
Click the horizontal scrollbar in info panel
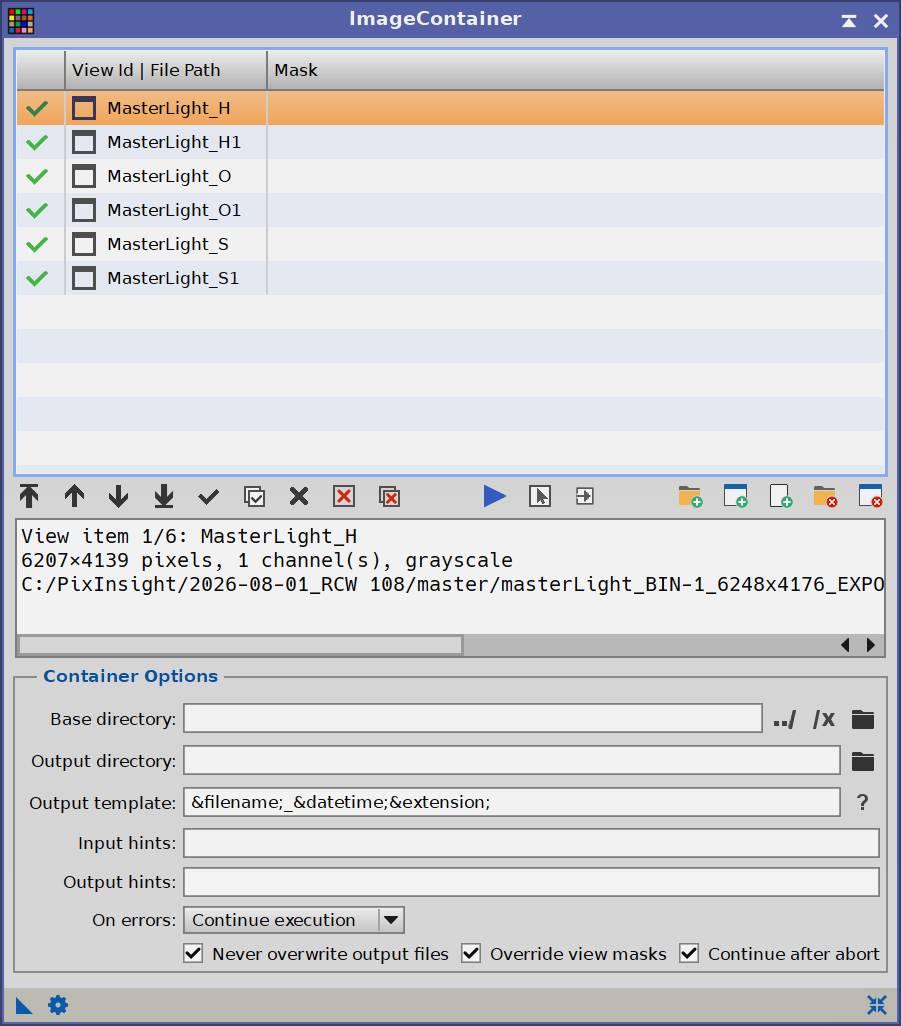pyautogui.click(x=241, y=645)
